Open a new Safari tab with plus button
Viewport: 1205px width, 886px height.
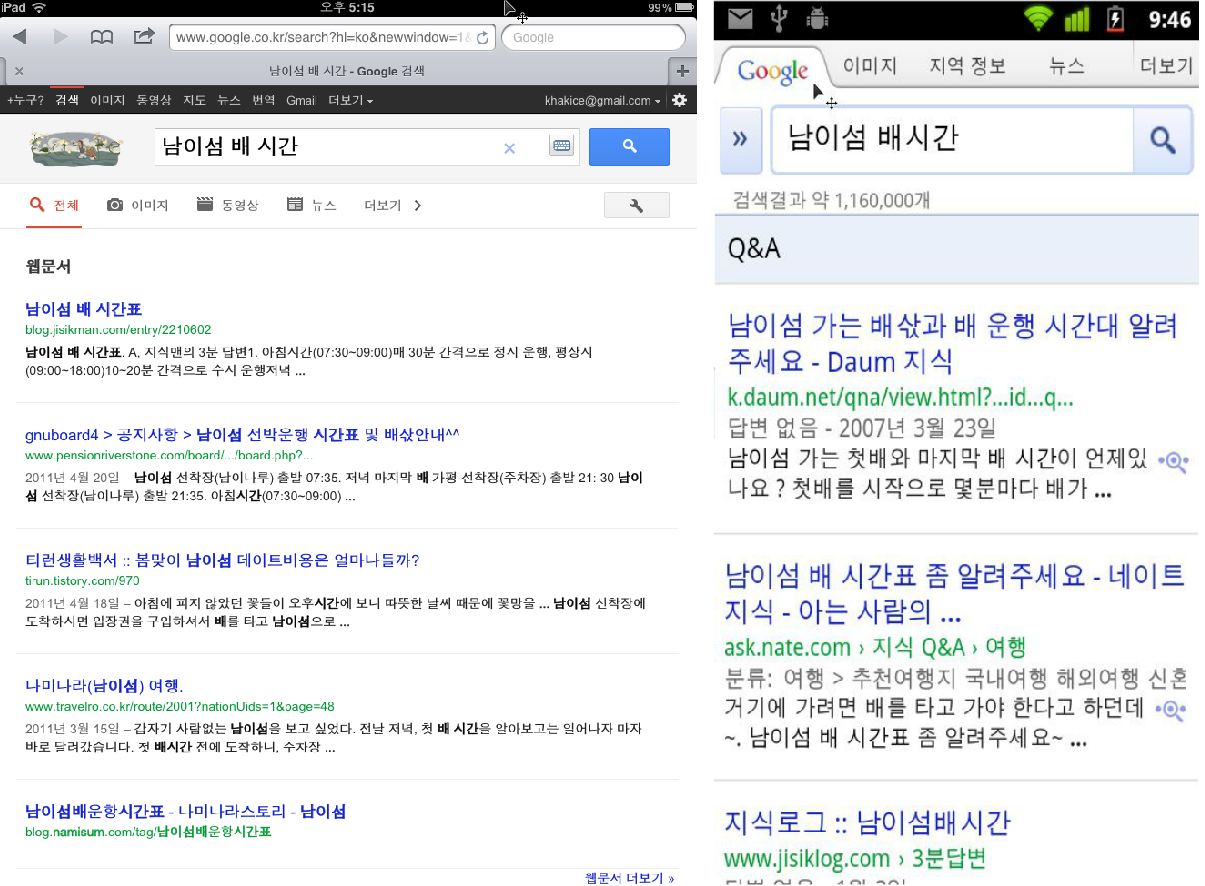pyautogui.click(x=683, y=71)
